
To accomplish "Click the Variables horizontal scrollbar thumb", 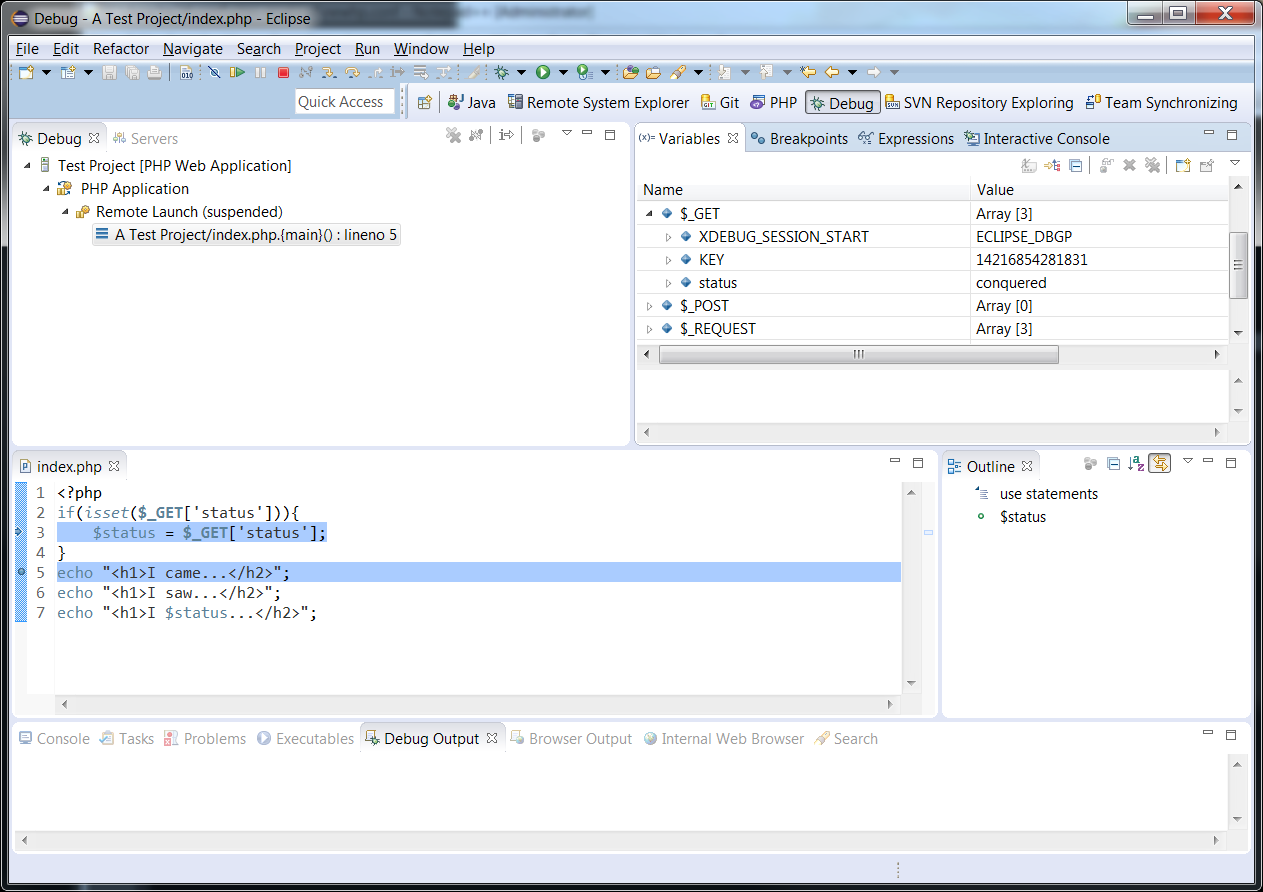I will (x=858, y=354).
